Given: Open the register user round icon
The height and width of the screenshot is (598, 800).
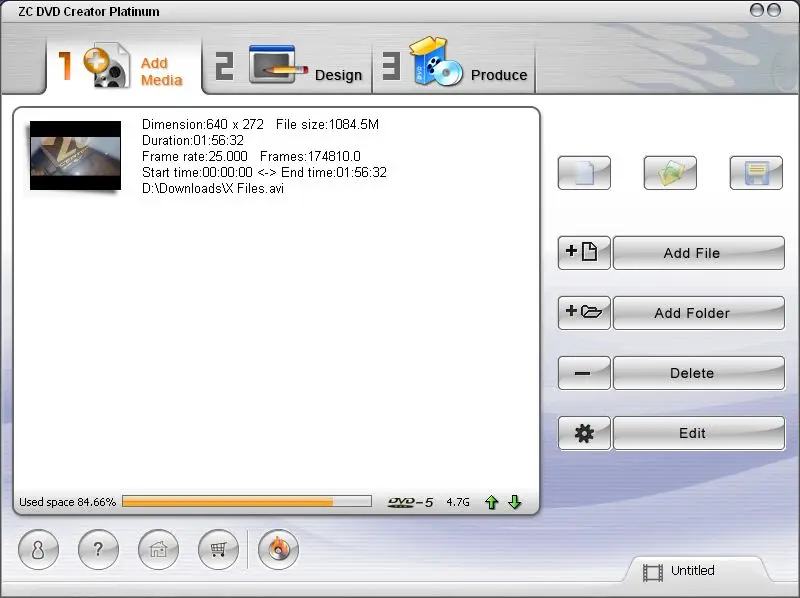Looking at the screenshot, I should (38, 549).
